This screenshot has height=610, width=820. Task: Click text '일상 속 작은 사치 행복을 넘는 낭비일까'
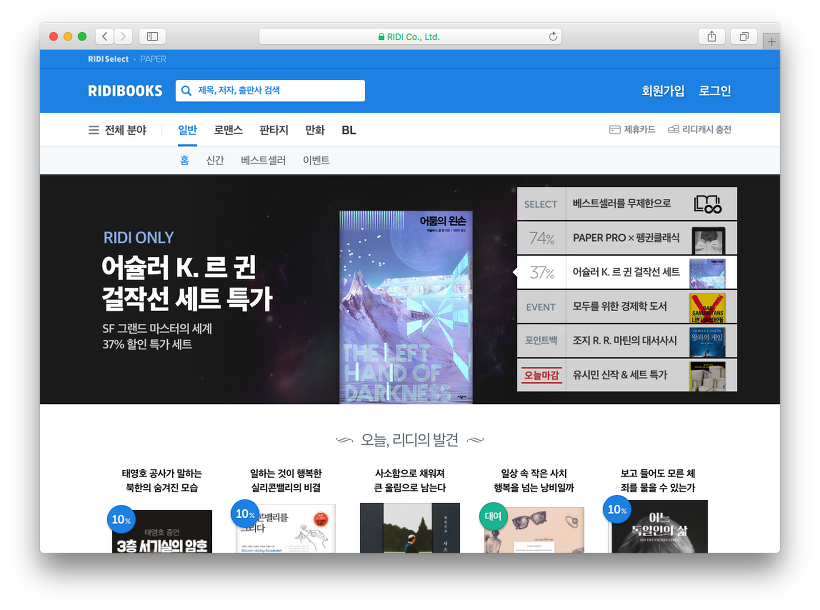coord(534,480)
